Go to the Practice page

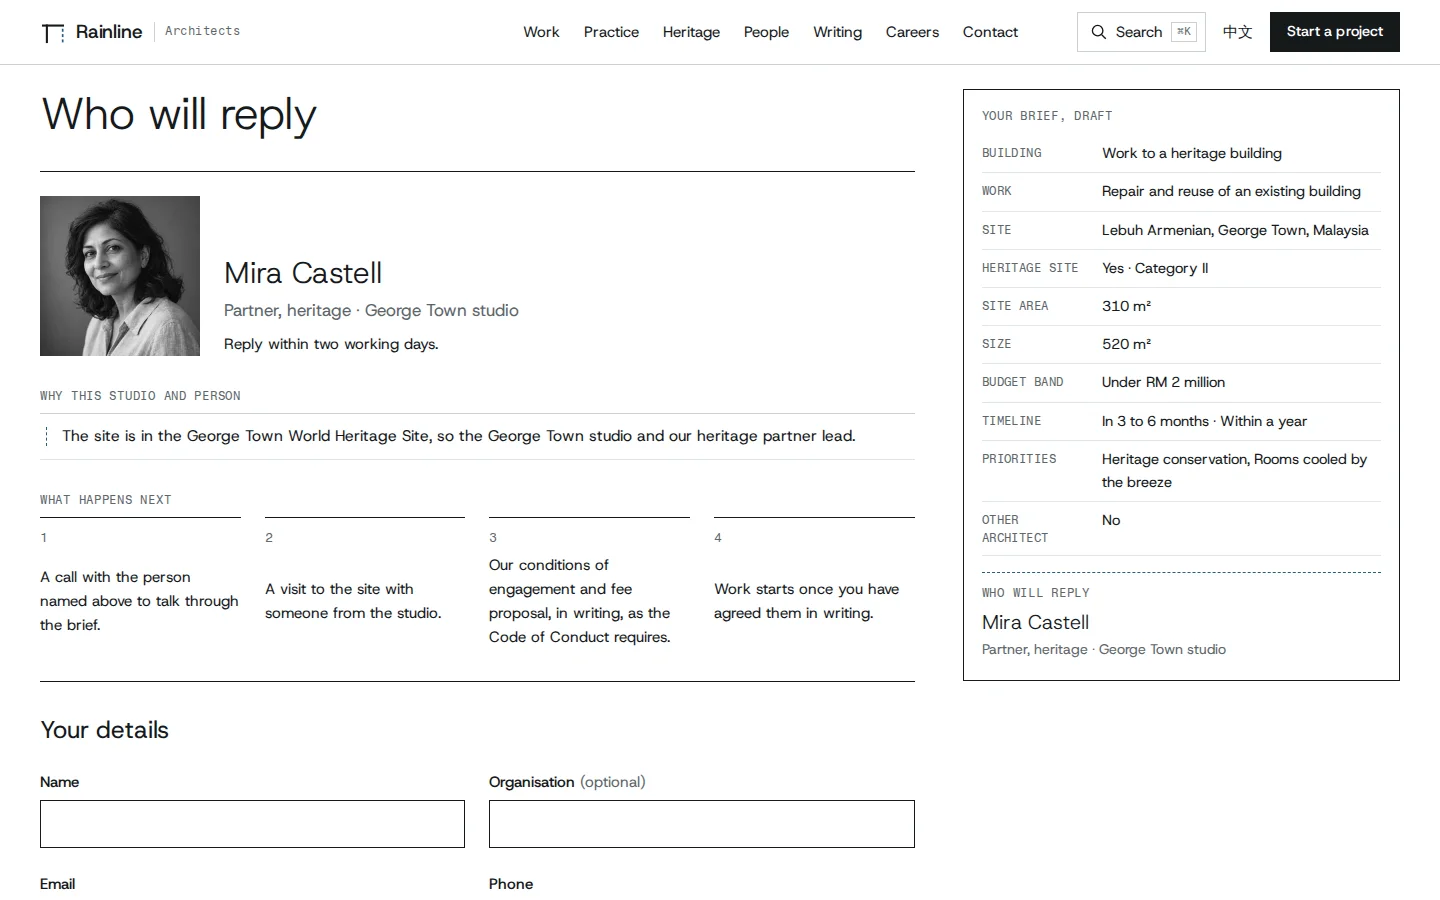point(611,32)
